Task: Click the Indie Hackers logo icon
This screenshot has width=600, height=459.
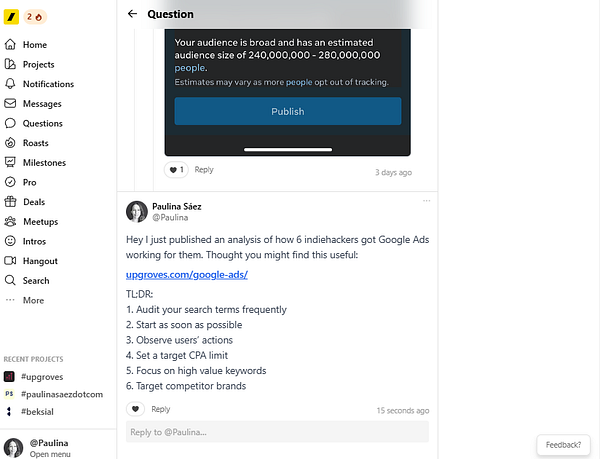Action: pyautogui.click(x=10, y=17)
